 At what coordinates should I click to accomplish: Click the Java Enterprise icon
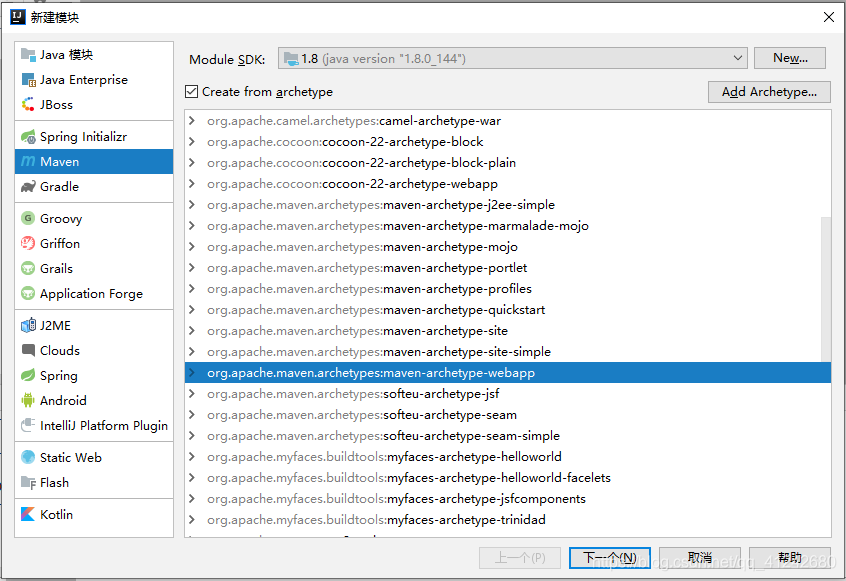point(28,80)
